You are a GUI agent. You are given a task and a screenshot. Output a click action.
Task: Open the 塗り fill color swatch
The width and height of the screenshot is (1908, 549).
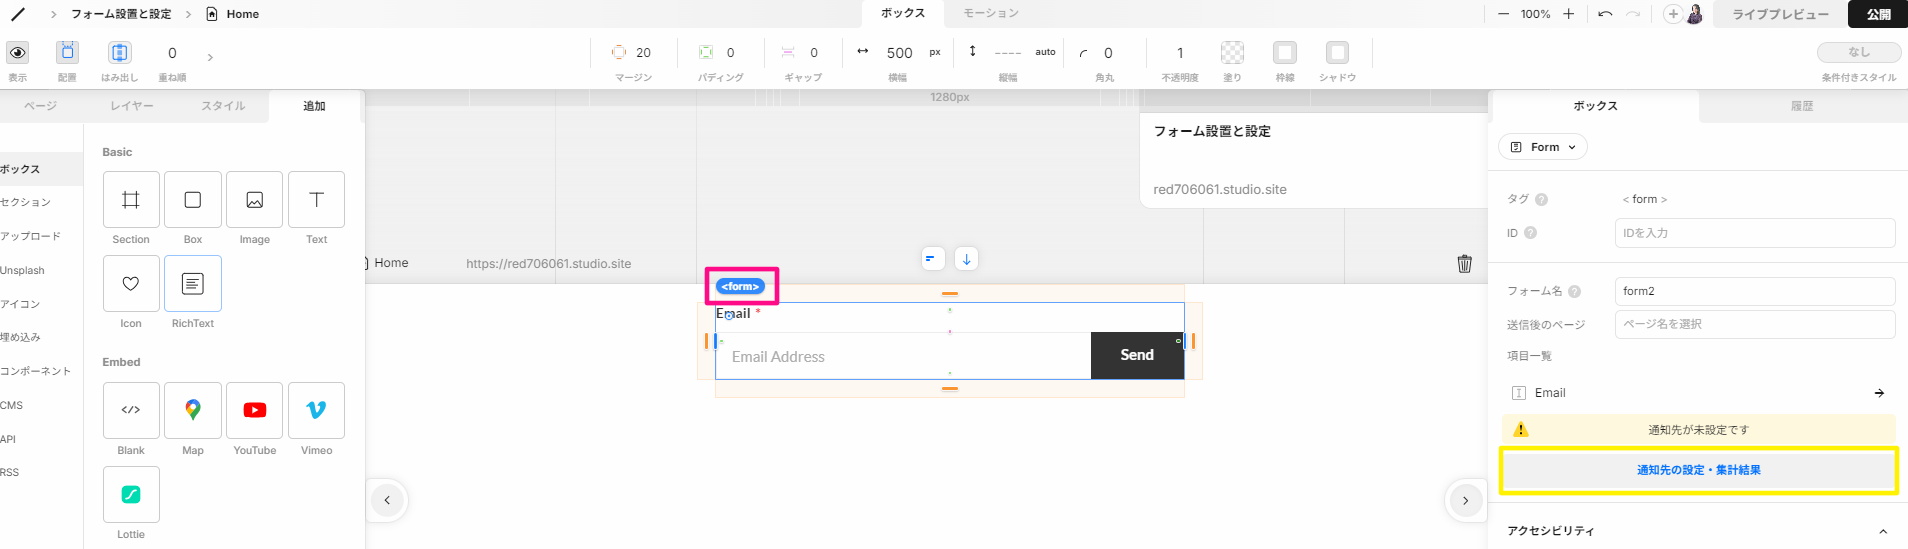click(1233, 52)
